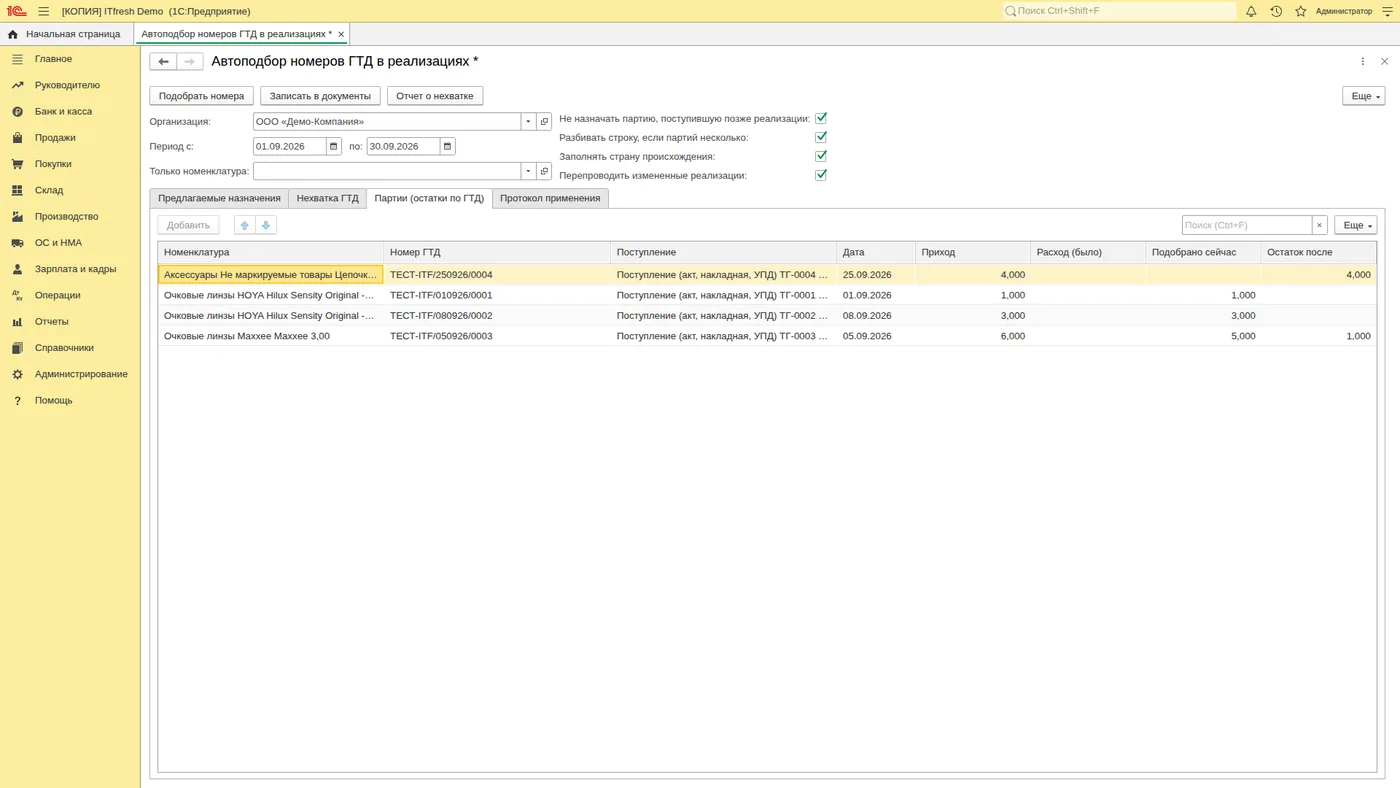Open history clock icon in top bar
Viewport: 1400px width, 788px height.
click(x=1276, y=11)
